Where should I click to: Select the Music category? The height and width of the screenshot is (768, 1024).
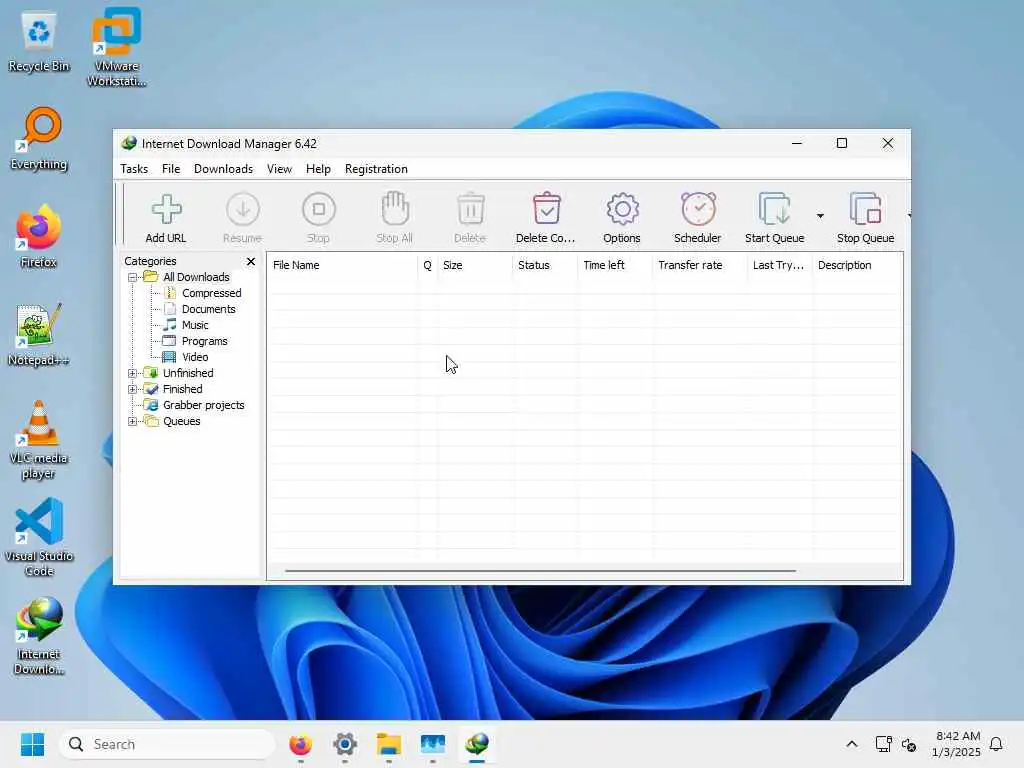click(195, 325)
